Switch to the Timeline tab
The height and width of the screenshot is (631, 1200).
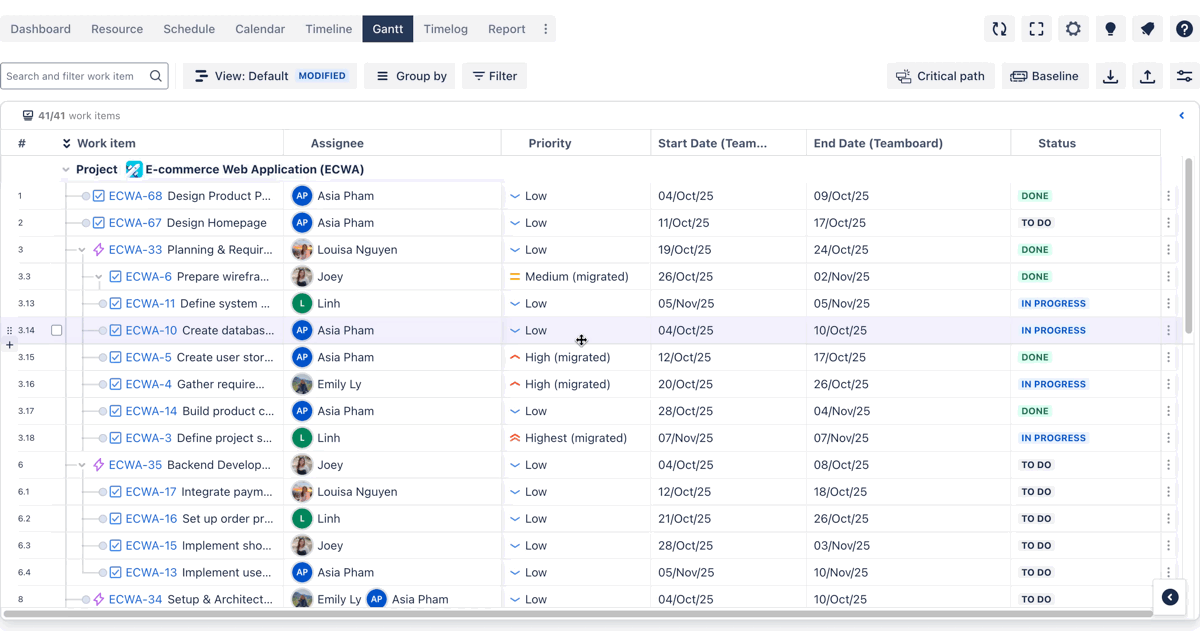[328, 29]
